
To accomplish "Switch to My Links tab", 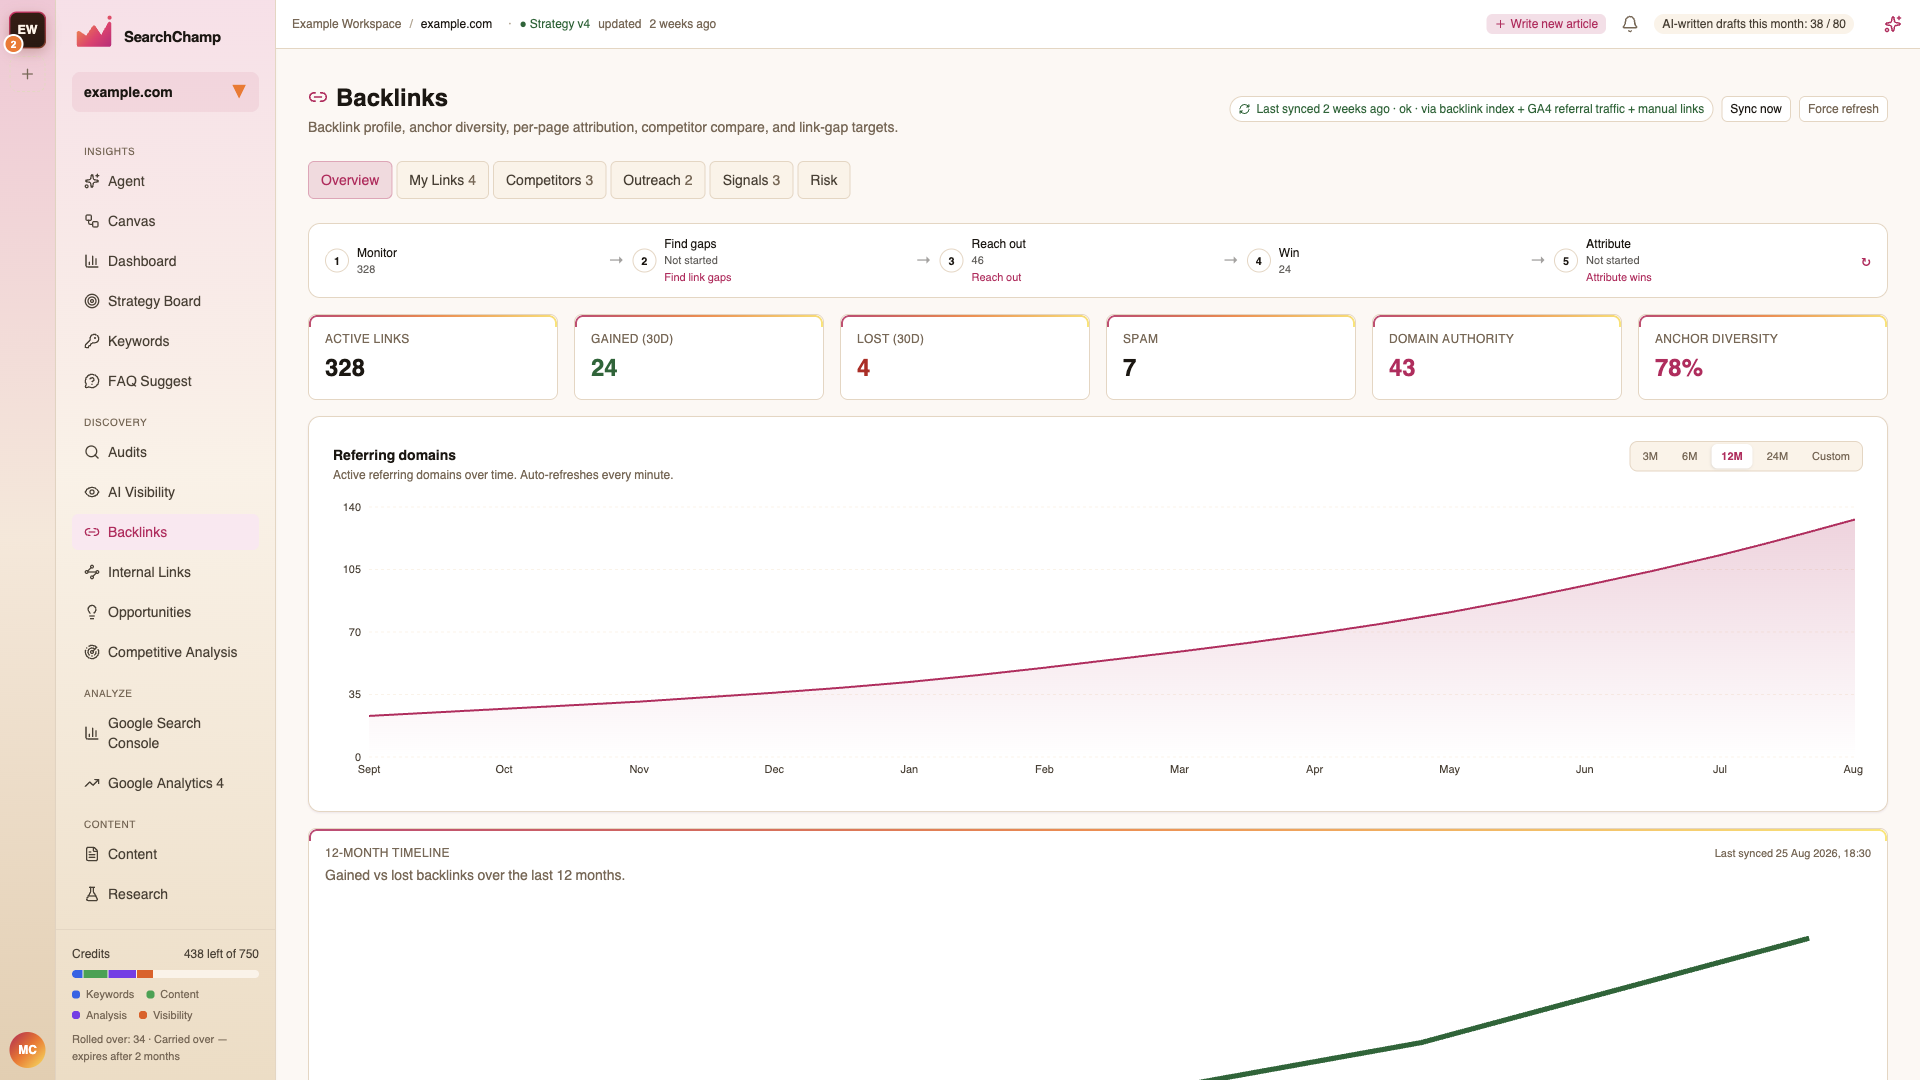I will click(x=442, y=180).
